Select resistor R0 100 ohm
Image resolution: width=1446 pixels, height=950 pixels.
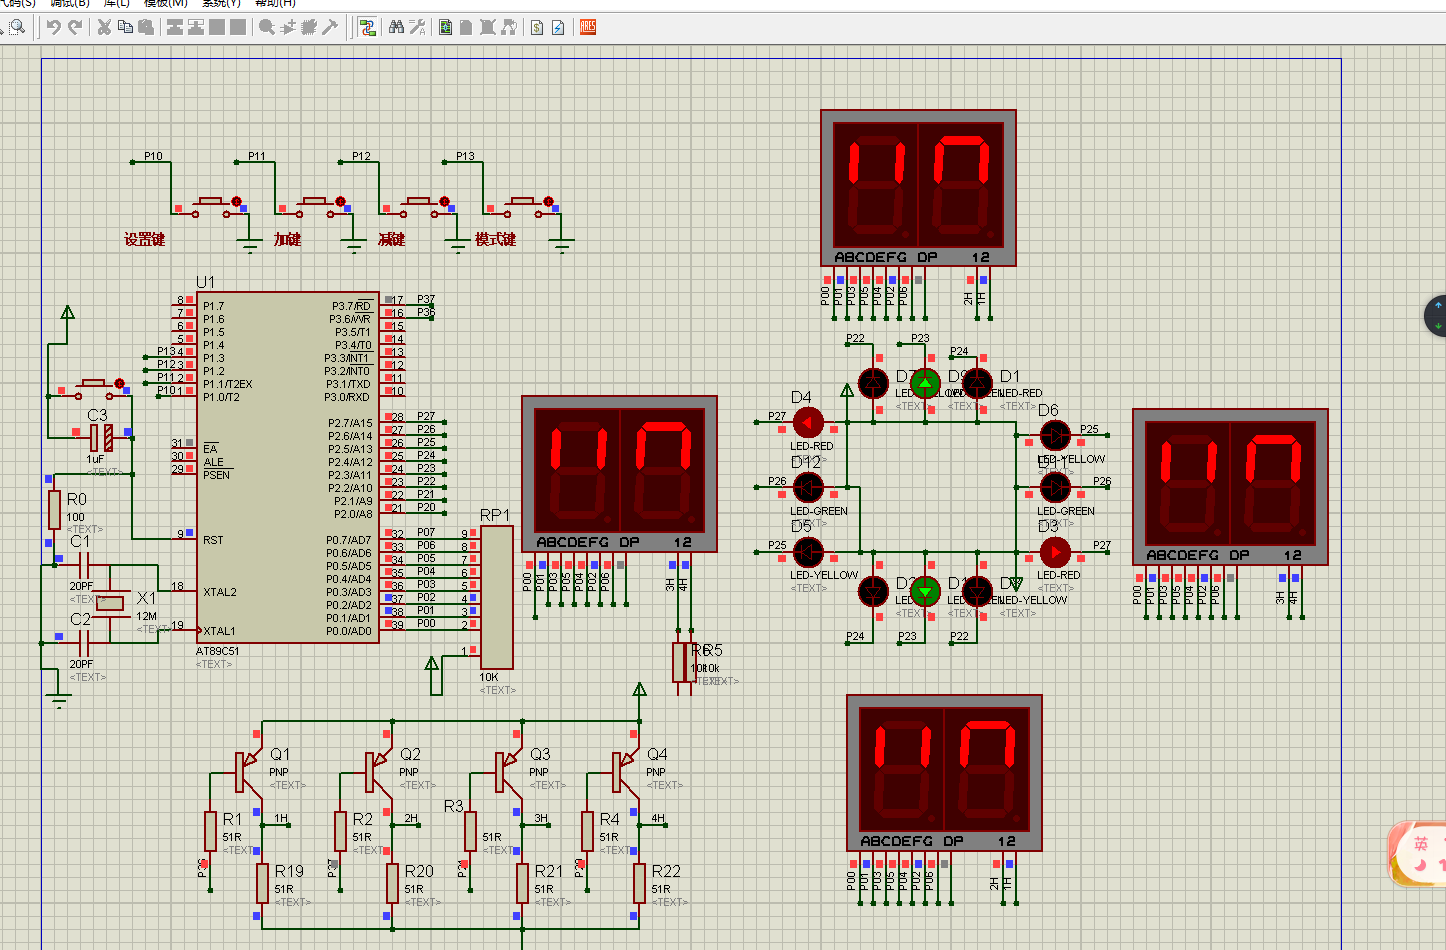pos(55,509)
